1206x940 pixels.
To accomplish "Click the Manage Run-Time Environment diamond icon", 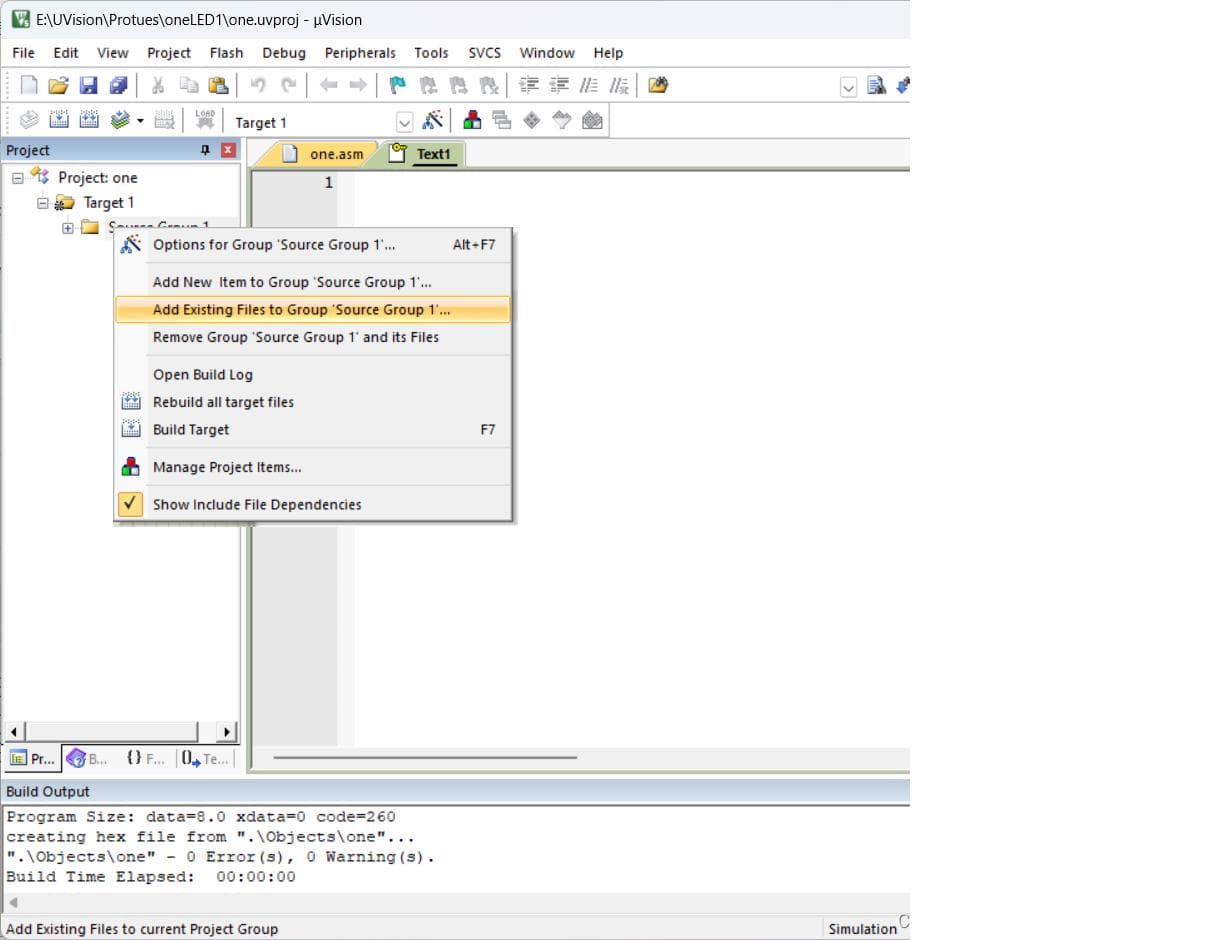I will (x=532, y=121).
